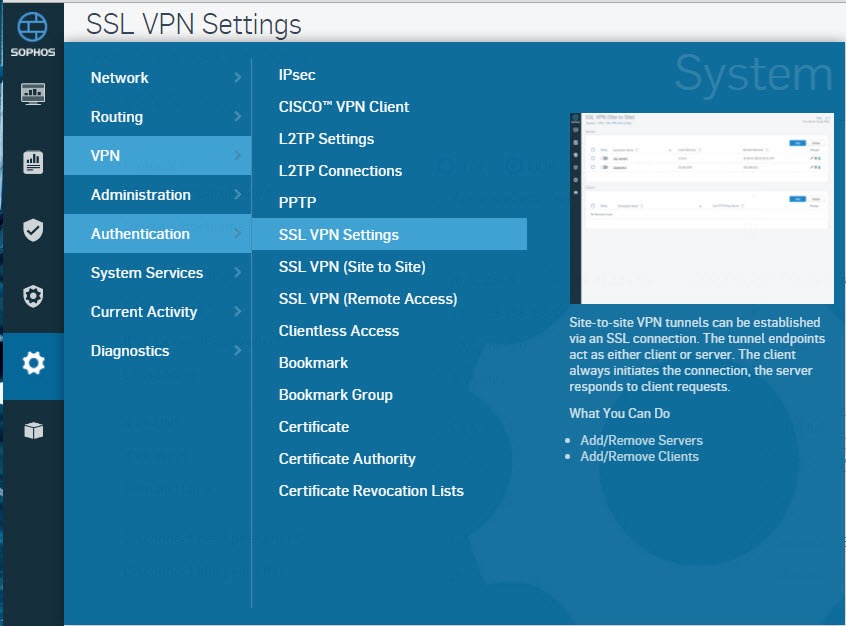The height and width of the screenshot is (626, 846).
Task: Open the shield checkmark Protect icon
Action: point(33,230)
